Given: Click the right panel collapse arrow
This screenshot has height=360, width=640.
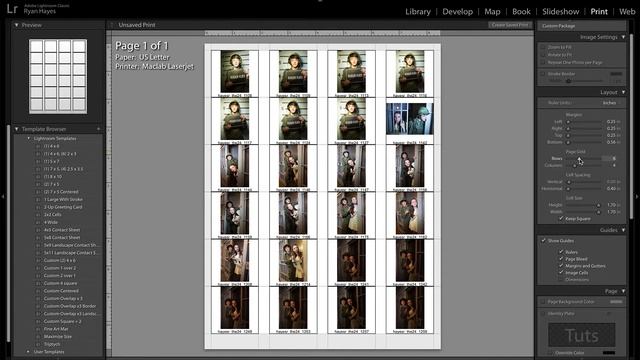Looking at the screenshot, I should tap(637, 196).
